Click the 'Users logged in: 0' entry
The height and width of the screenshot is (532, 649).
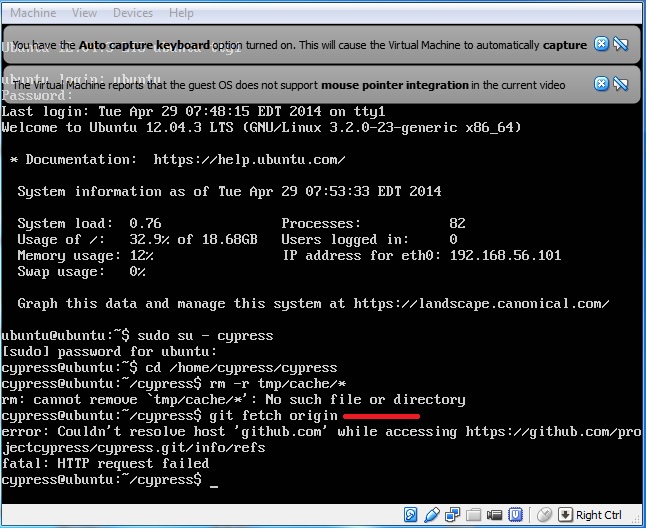coord(369,240)
